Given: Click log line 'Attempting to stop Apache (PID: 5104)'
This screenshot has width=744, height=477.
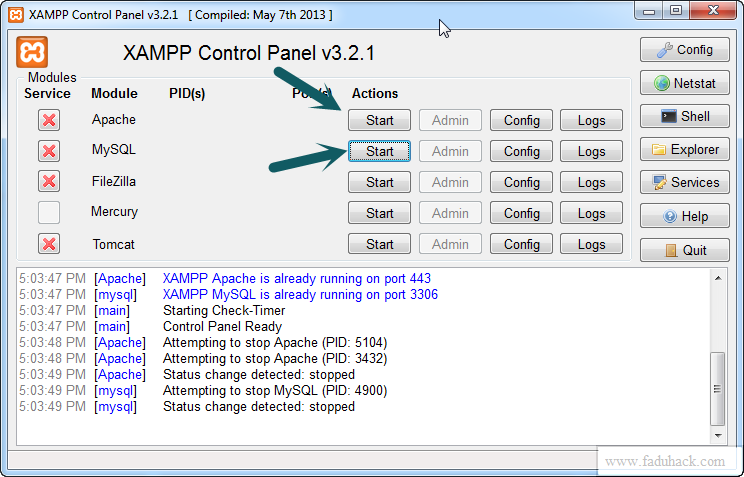Looking at the screenshot, I should (x=275, y=342).
